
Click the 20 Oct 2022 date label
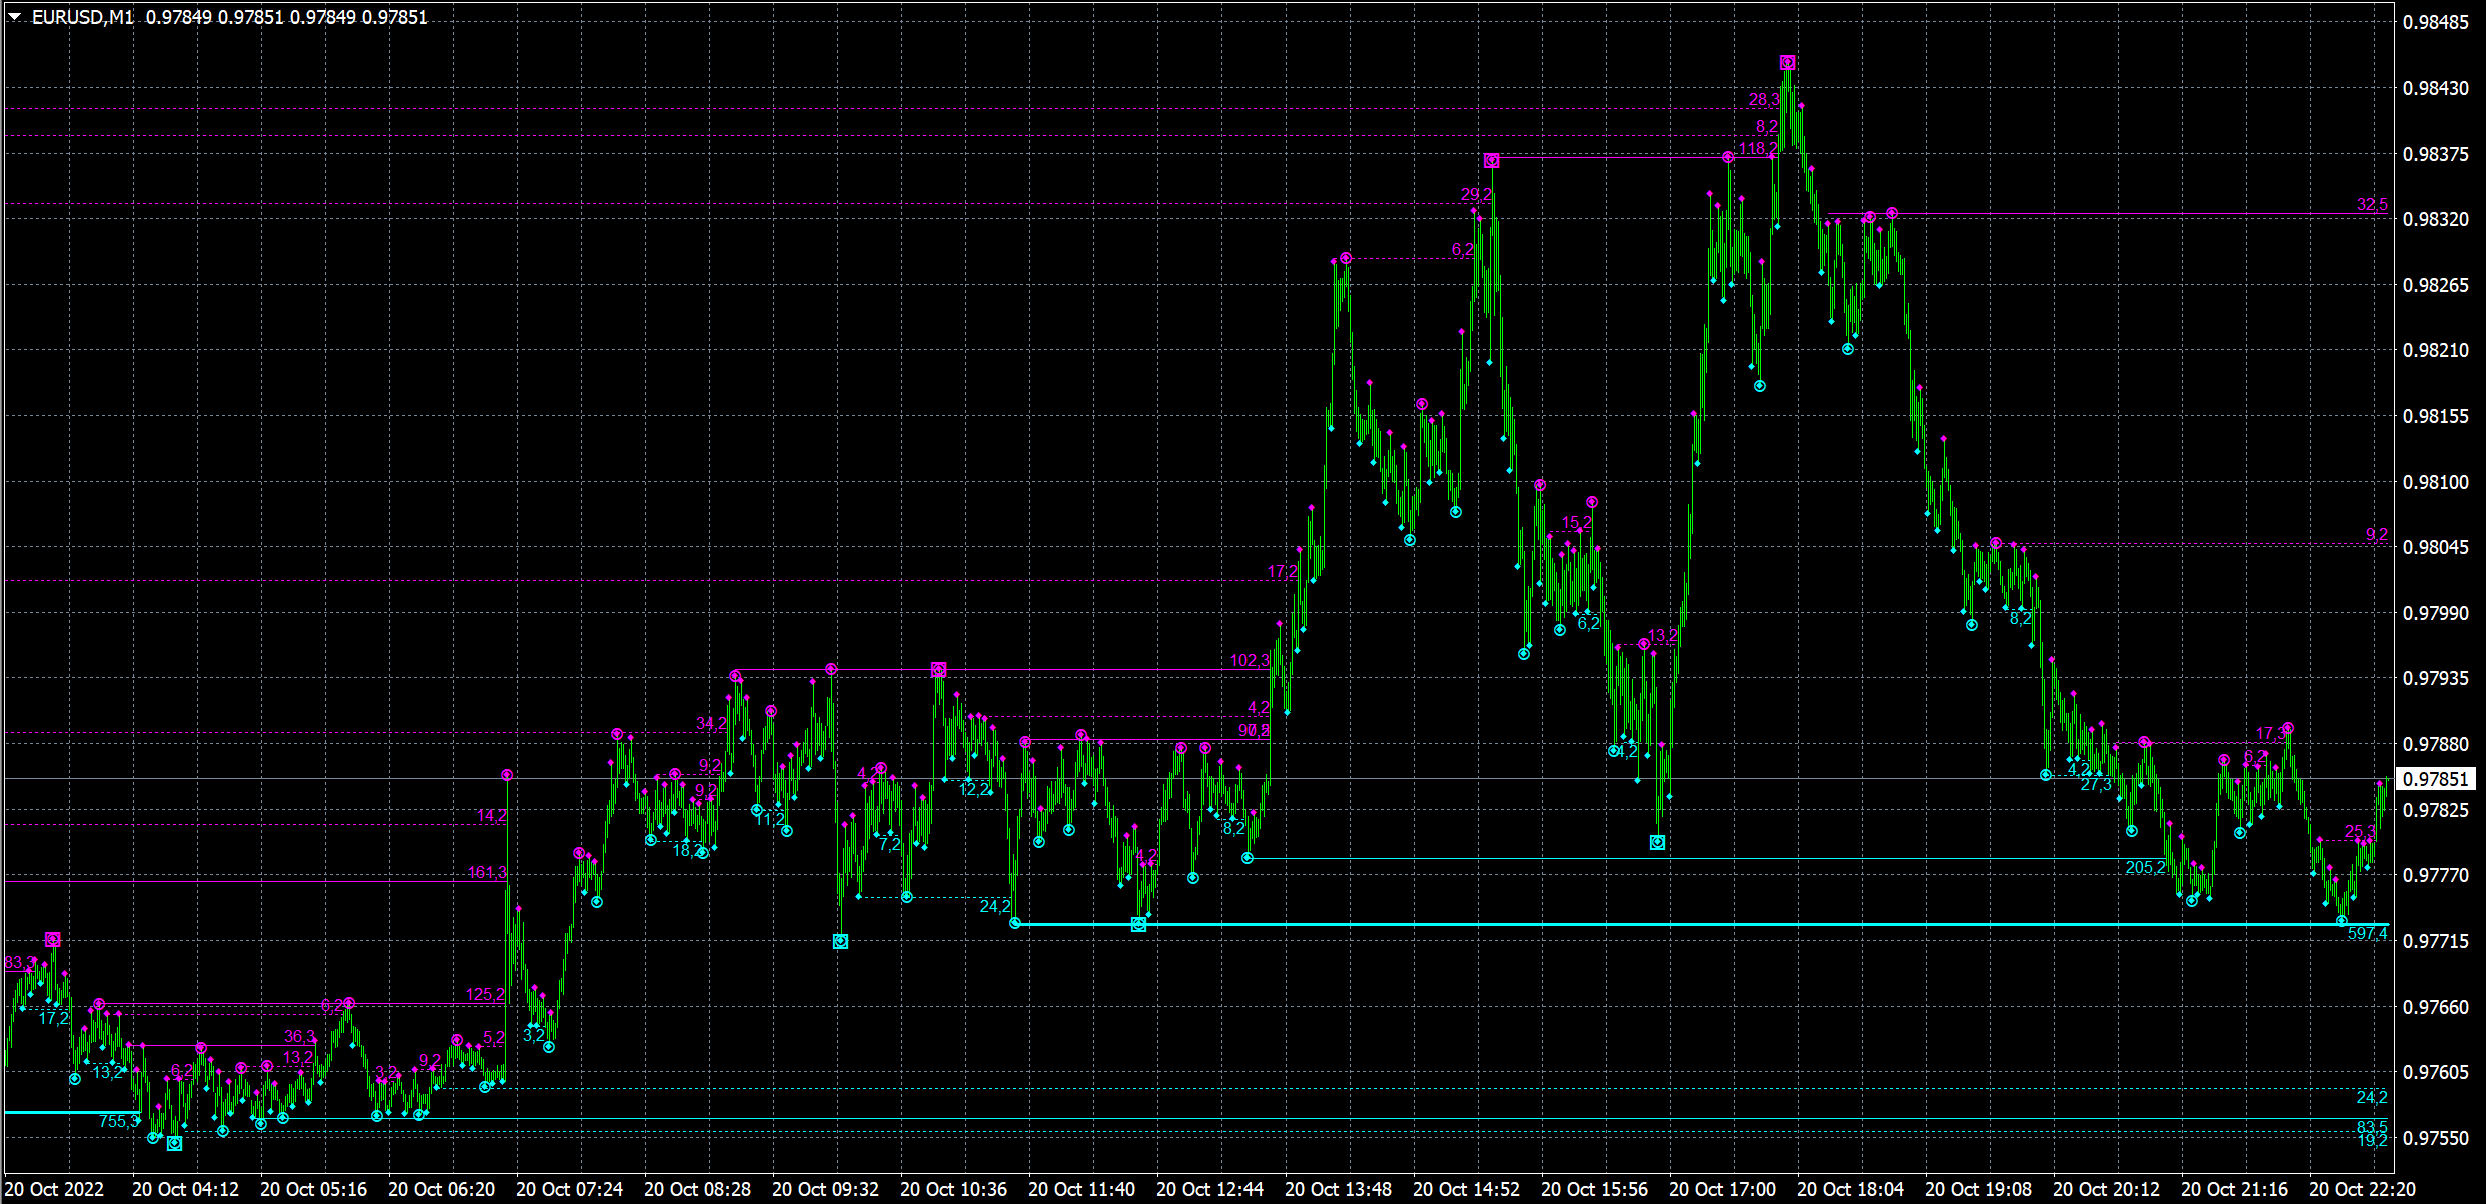click(54, 1189)
